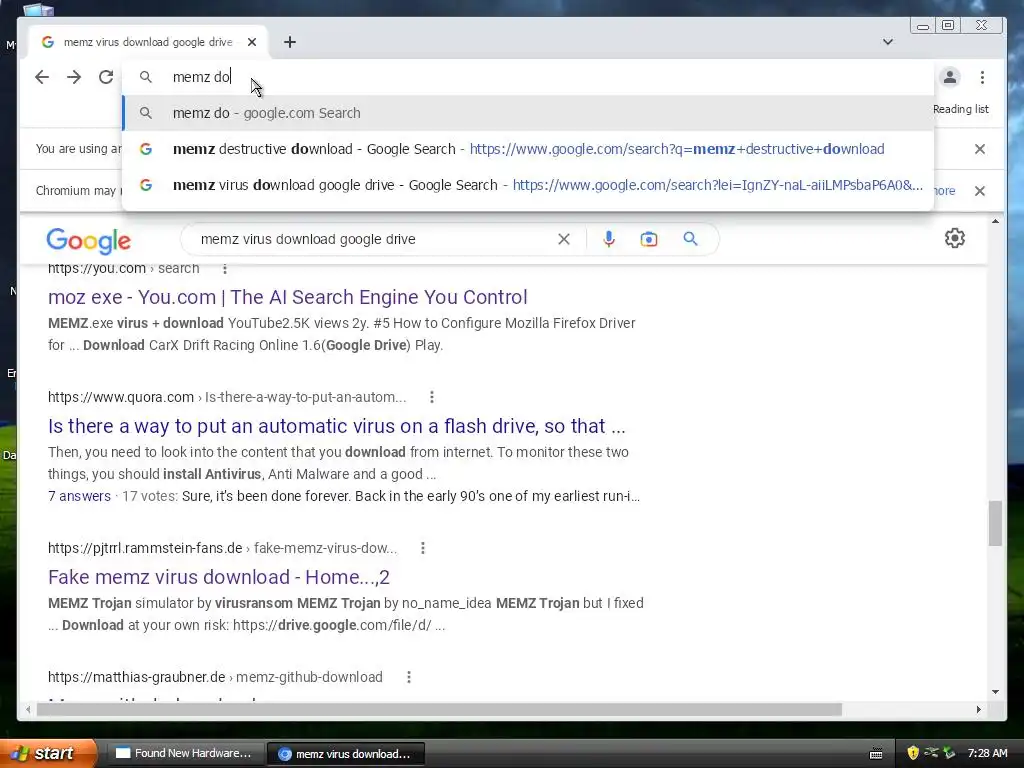Open 'moz exe - You.com' result

287,297
